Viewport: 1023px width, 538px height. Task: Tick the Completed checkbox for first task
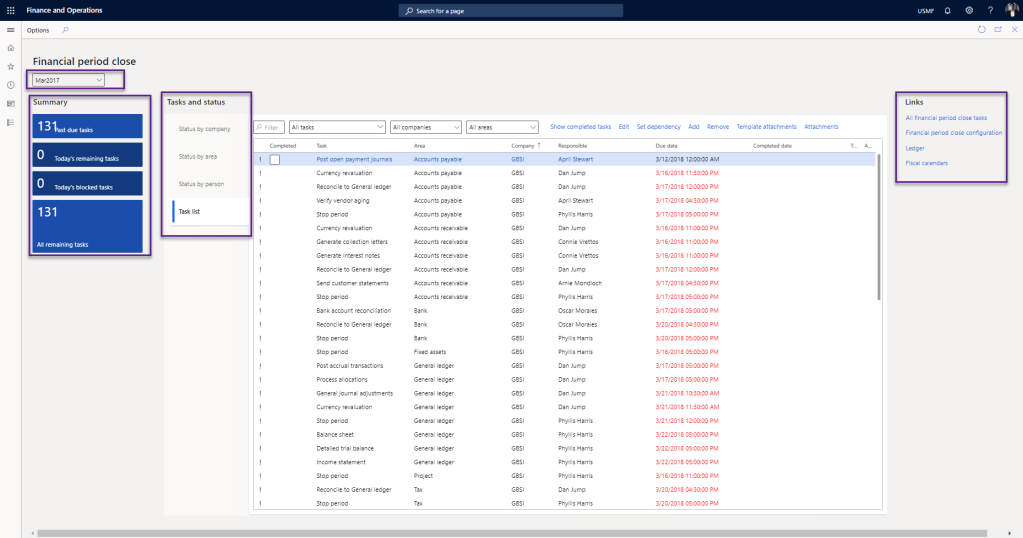[275, 159]
